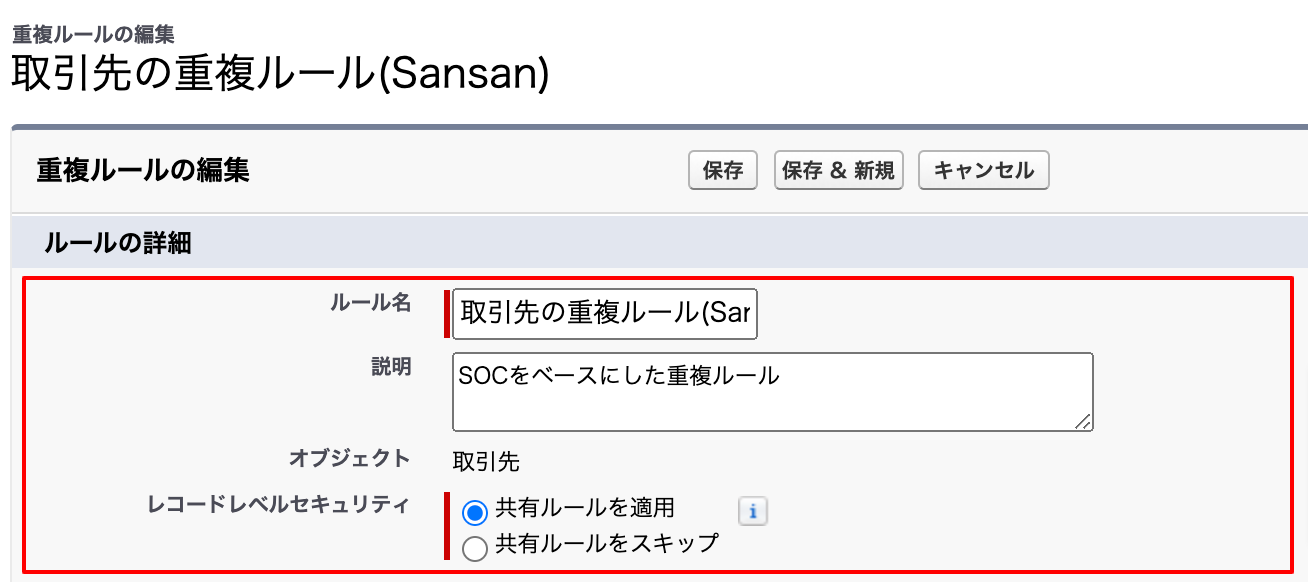The height and width of the screenshot is (582, 1308).
Task: Click the ルール名 field label
Action: pyautogui.click(x=370, y=304)
